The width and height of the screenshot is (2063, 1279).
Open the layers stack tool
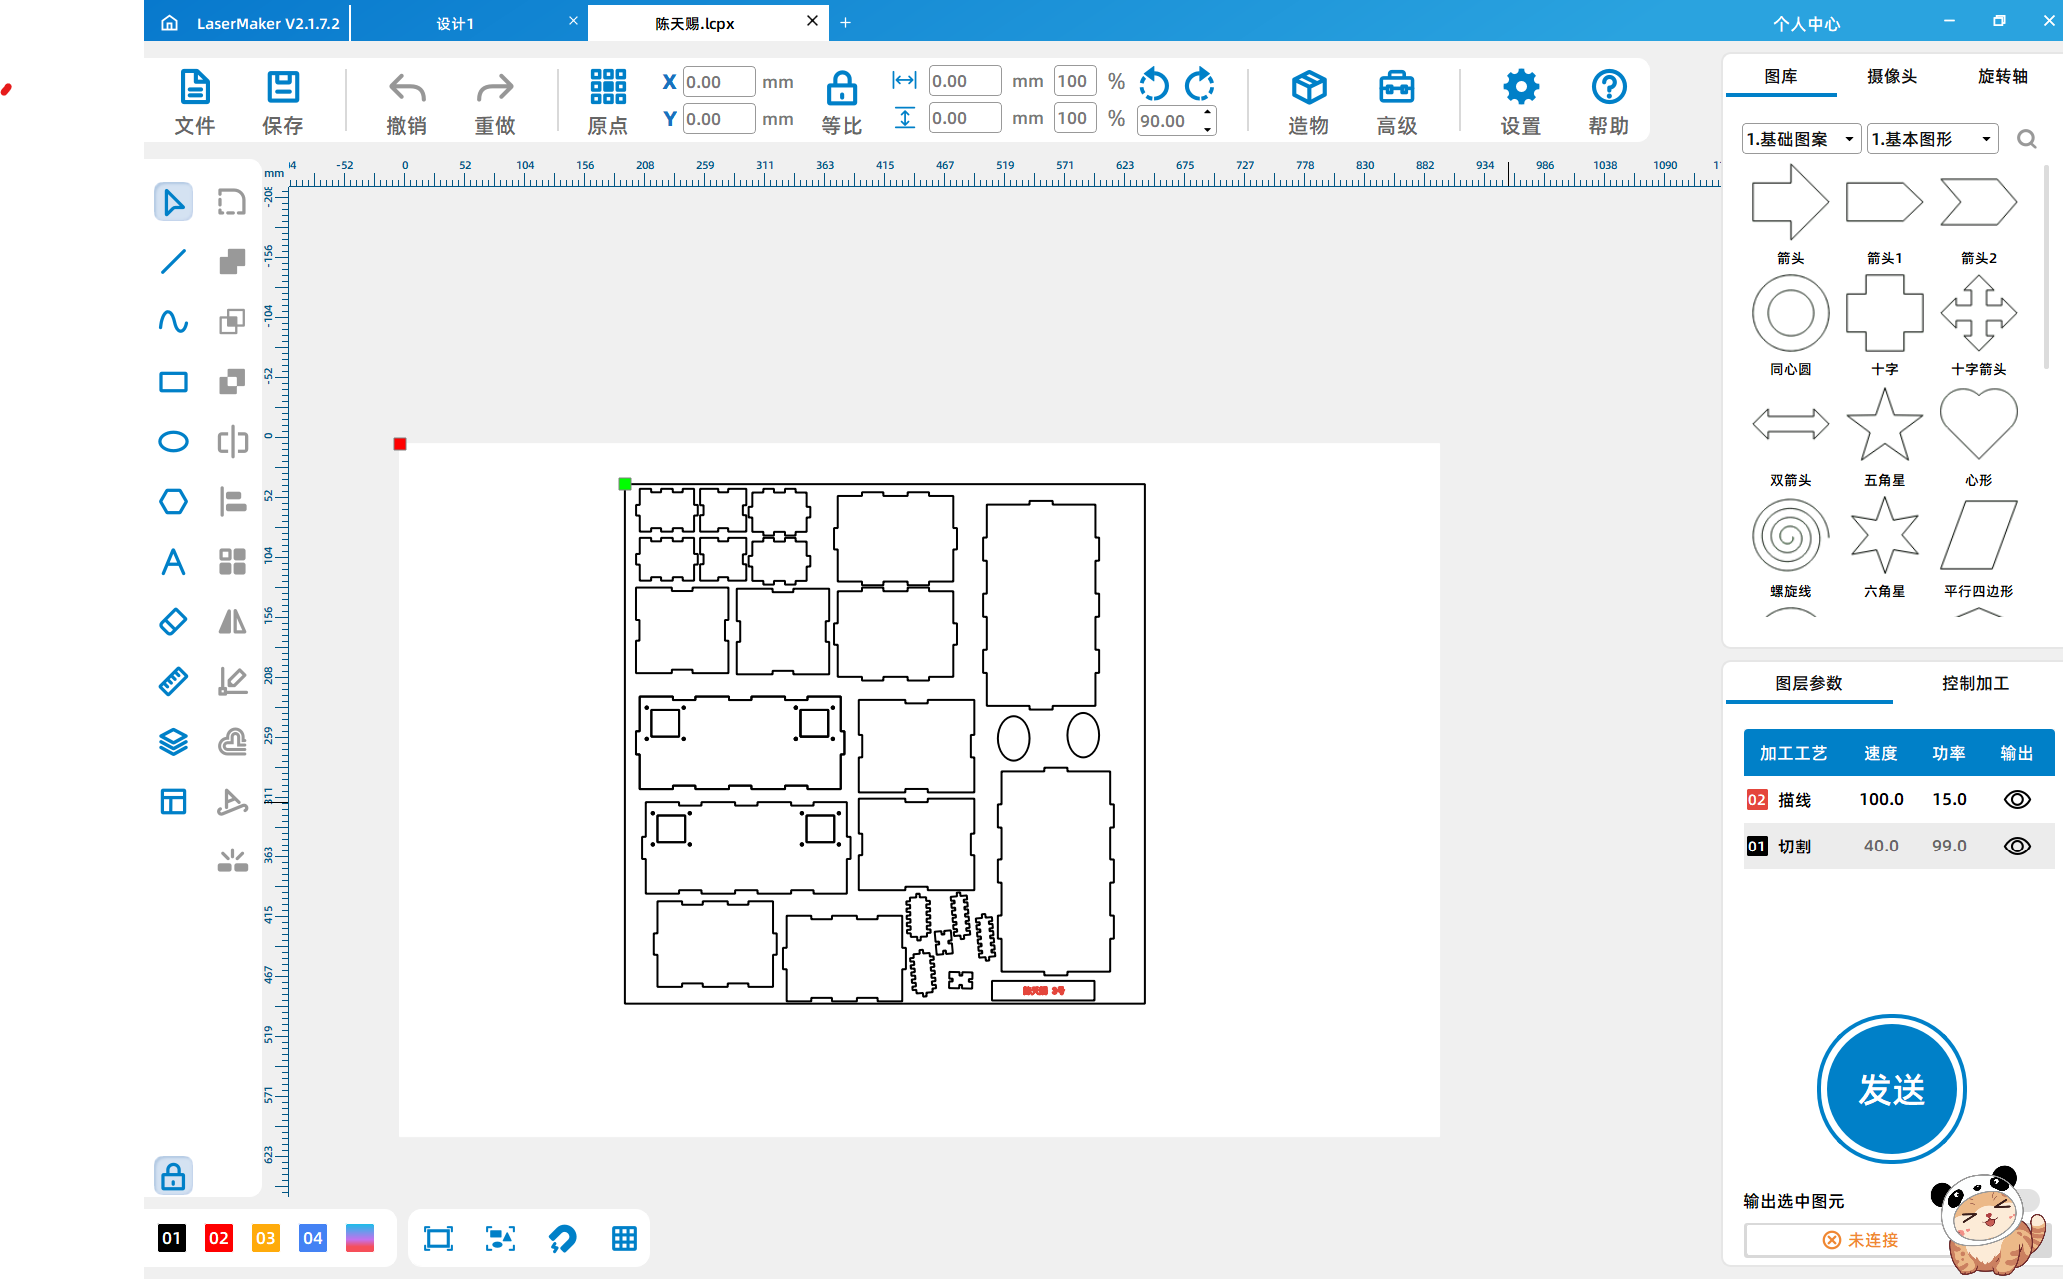(x=173, y=741)
